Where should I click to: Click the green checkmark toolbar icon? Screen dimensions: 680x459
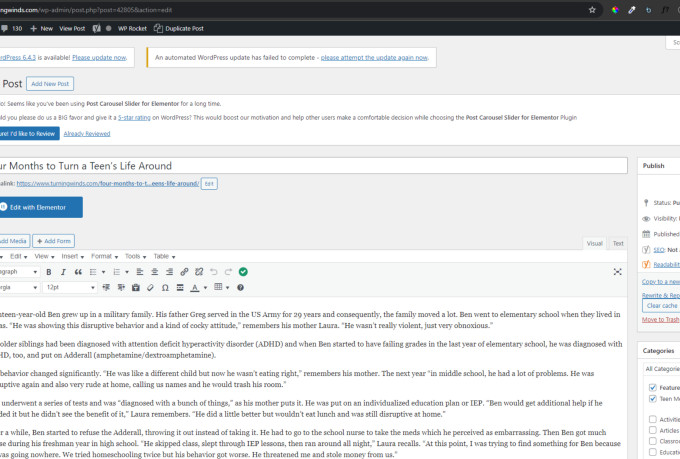[243, 272]
